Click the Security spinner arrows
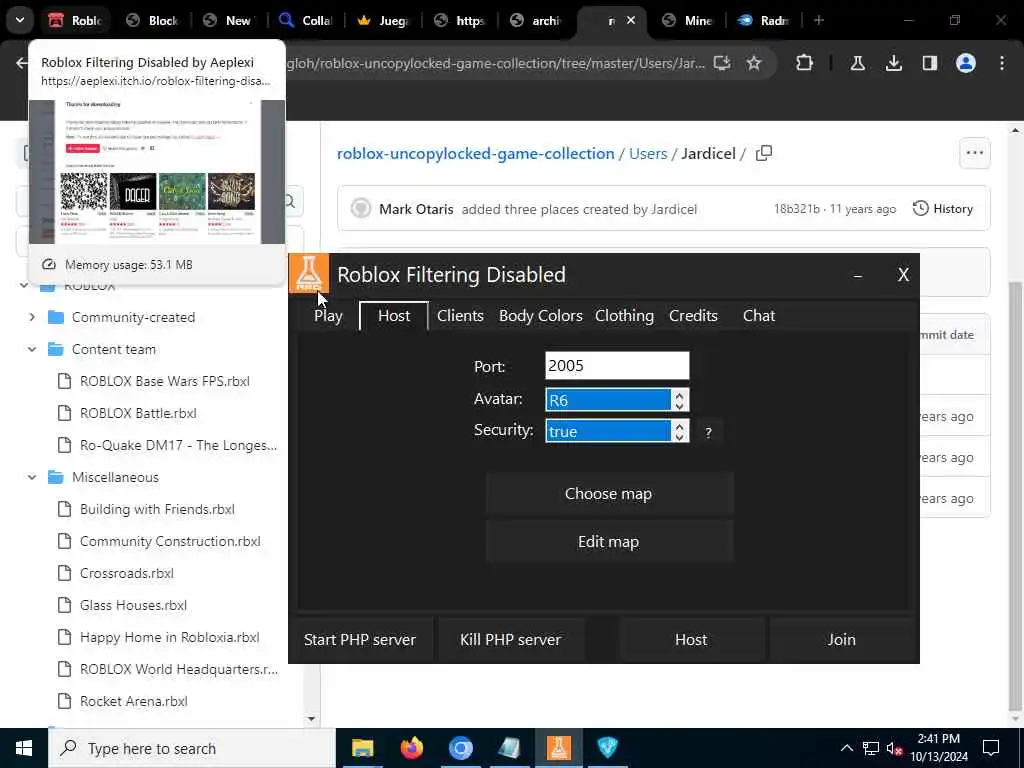Screen dimensions: 1024x768 coord(679,431)
